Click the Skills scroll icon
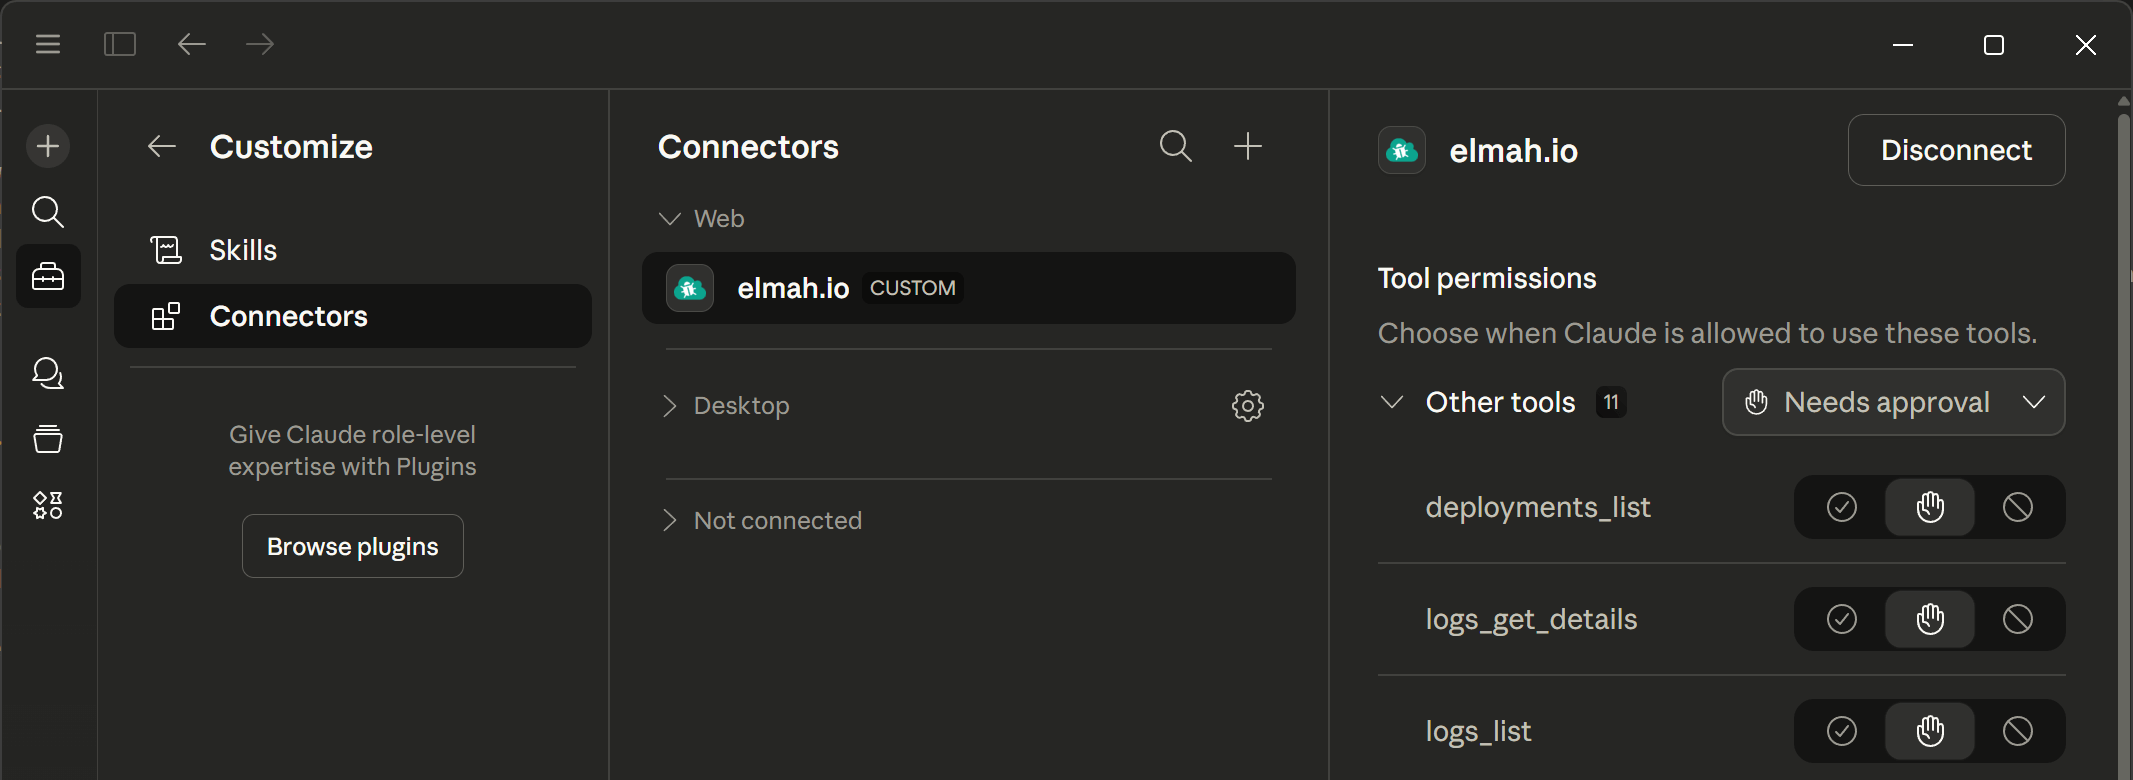2133x780 pixels. [x=166, y=250]
